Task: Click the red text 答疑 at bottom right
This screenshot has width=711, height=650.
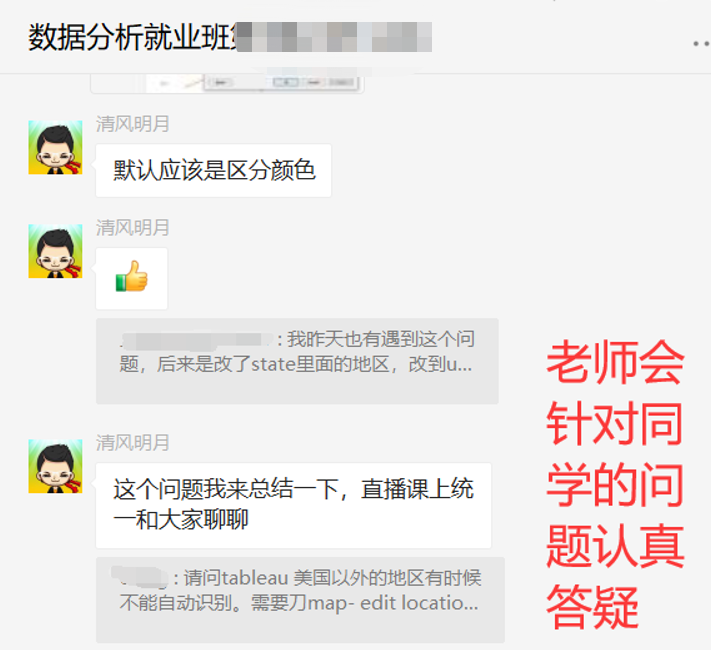Action: coord(592,606)
